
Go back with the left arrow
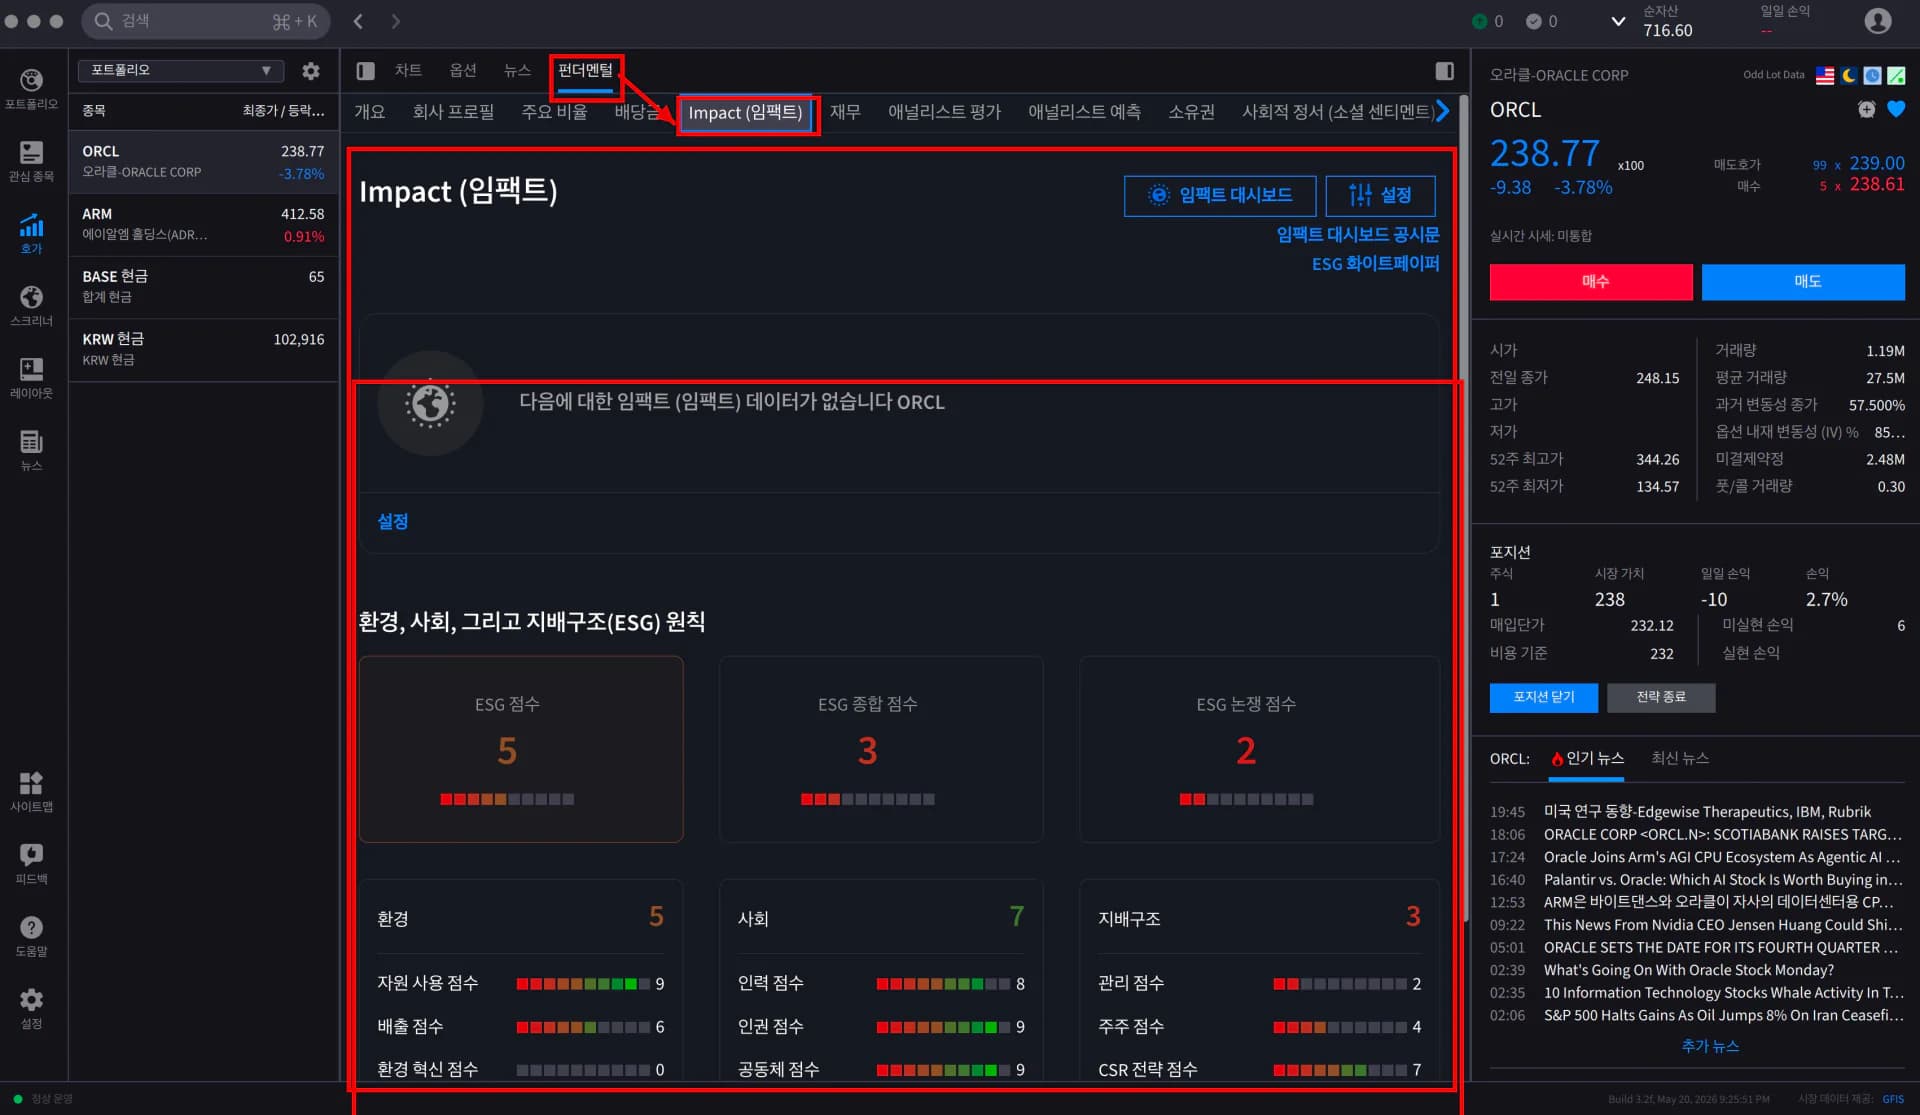click(x=358, y=21)
